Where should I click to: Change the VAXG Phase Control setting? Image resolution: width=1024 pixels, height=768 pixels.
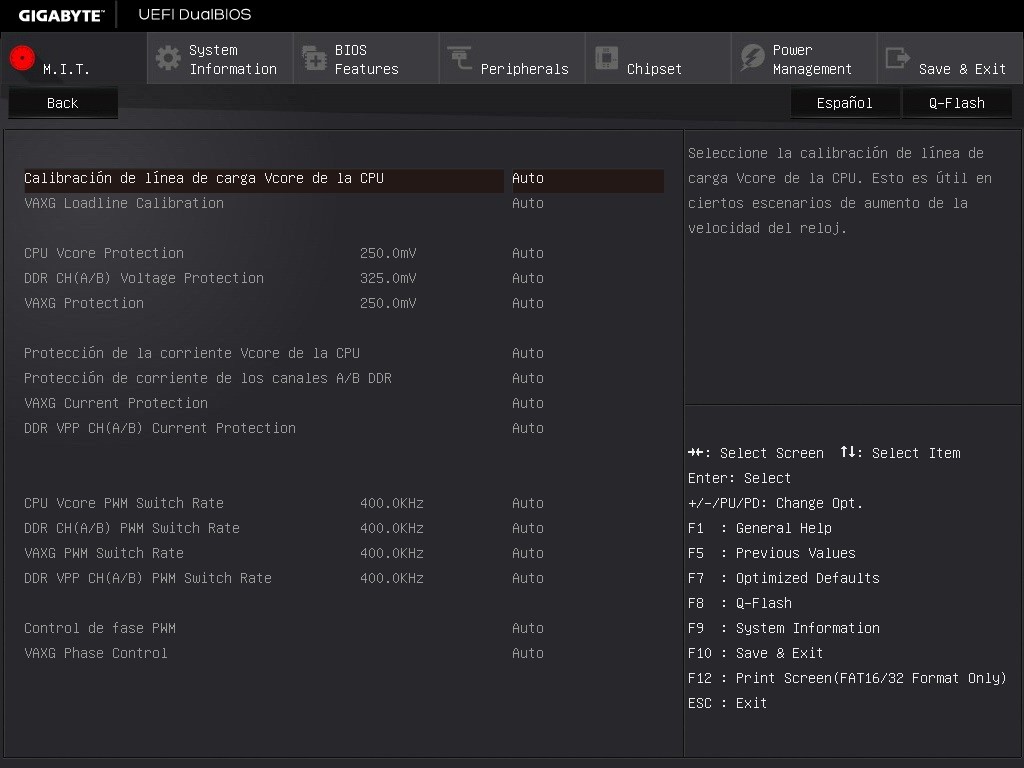528,653
